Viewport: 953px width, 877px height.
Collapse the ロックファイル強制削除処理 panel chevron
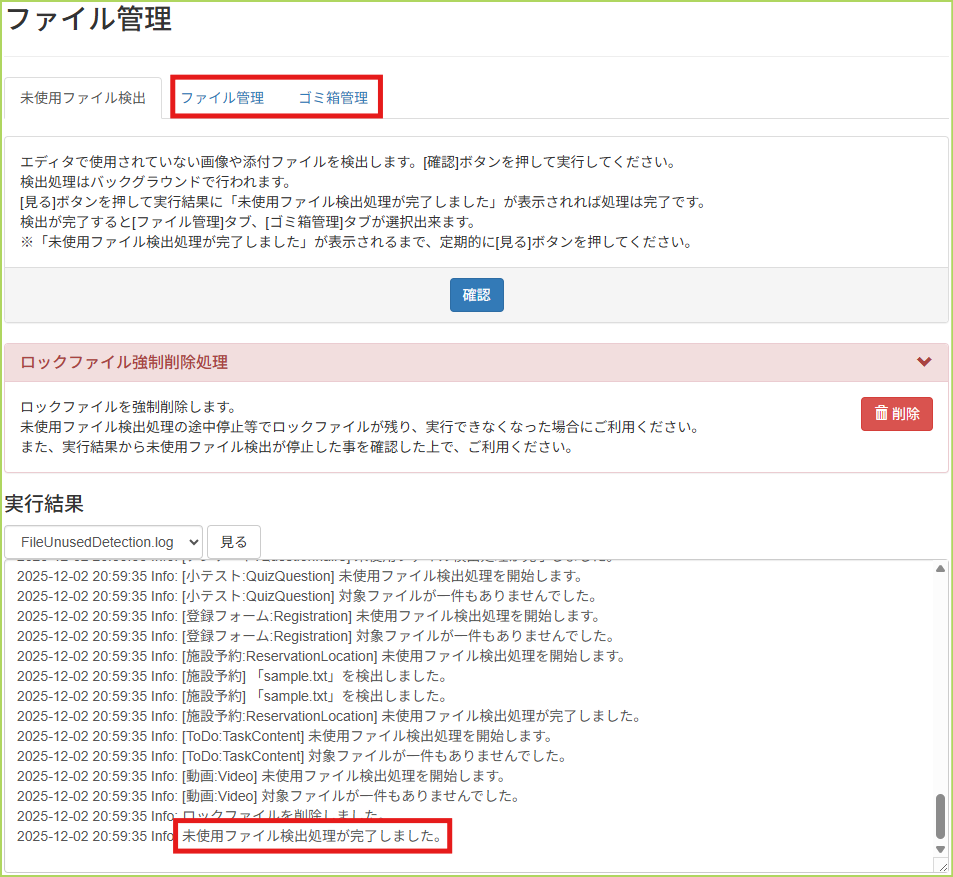click(x=924, y=362)
